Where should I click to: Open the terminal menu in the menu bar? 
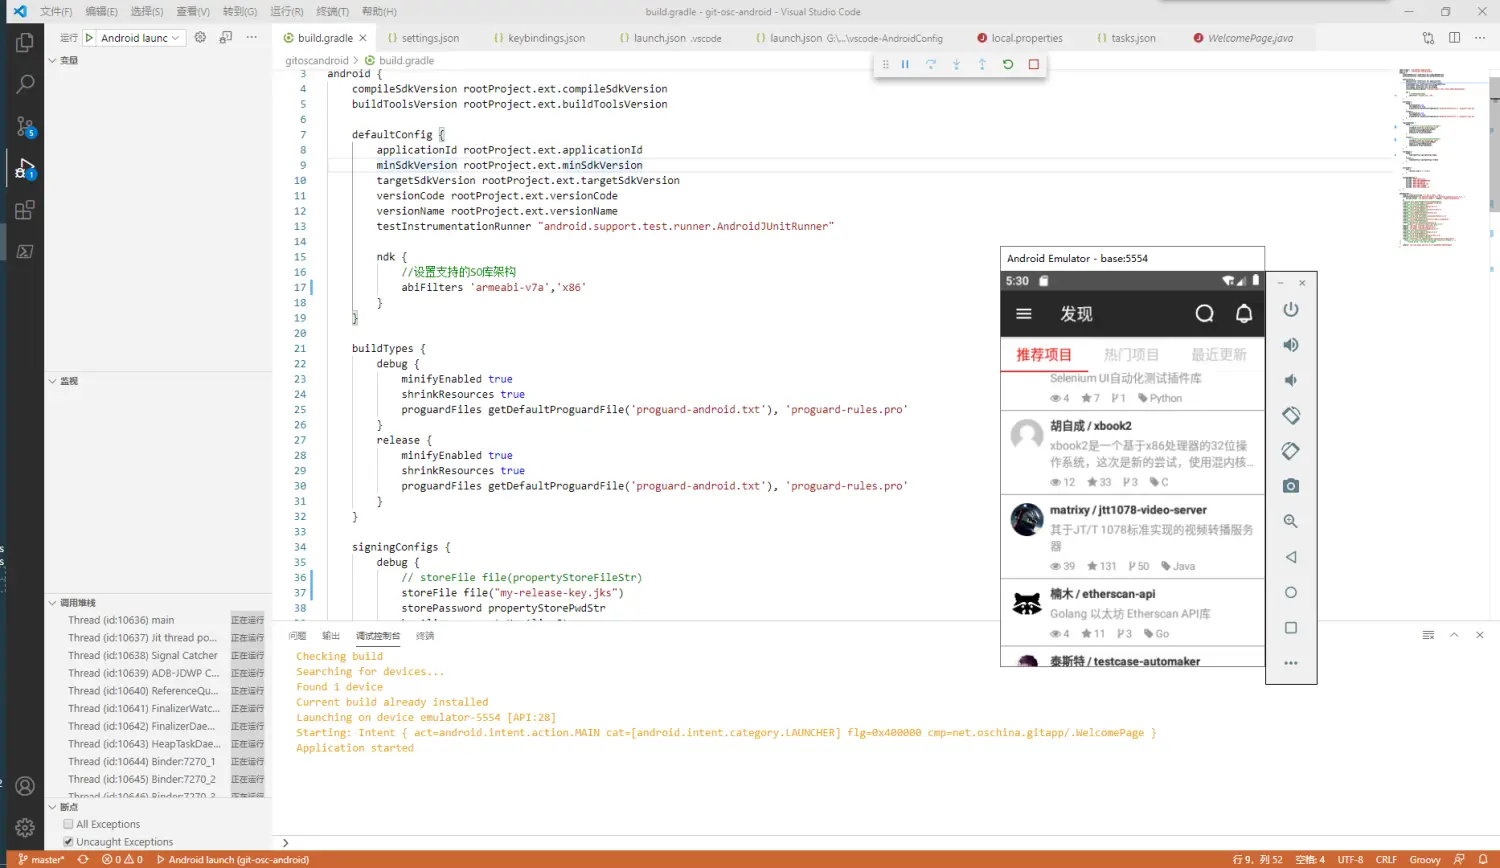(332, 12)
